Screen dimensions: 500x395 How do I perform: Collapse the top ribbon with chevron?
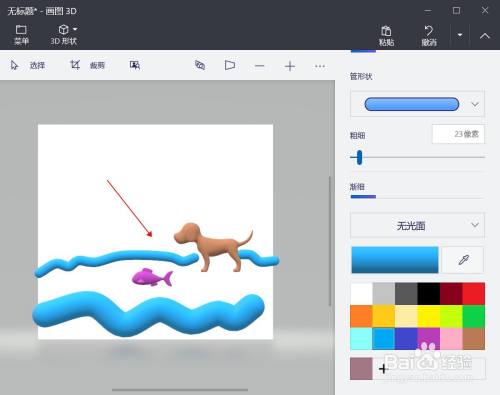tap(485, 36)
